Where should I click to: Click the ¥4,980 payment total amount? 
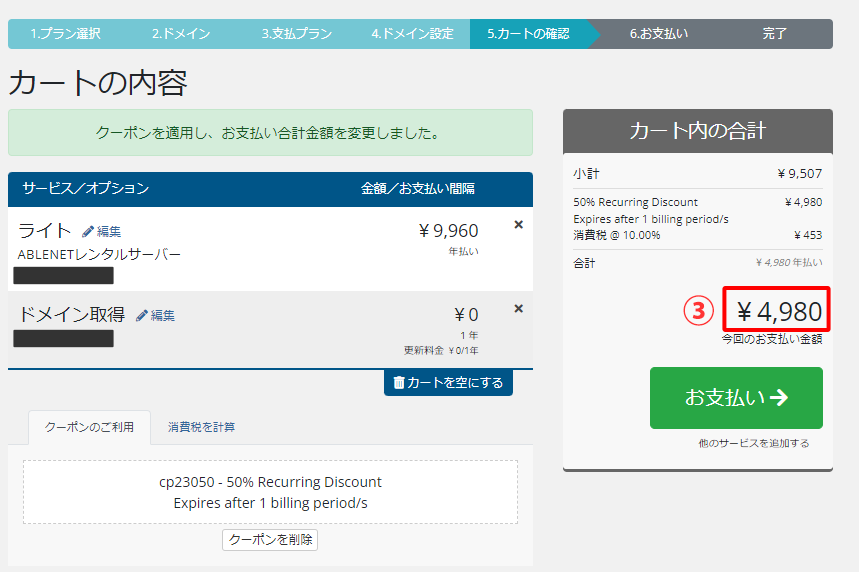[778, 312]
